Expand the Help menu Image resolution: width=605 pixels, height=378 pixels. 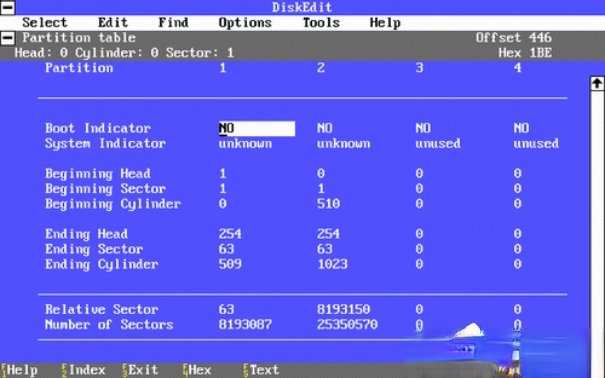coord(385,23)
